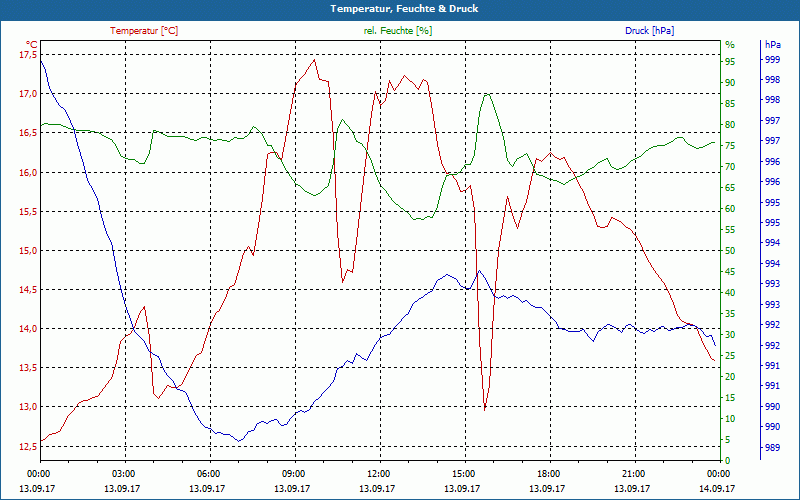Click green humidity axis value '15'
This screenshot has width=800, height=500.
click(730, 397)
